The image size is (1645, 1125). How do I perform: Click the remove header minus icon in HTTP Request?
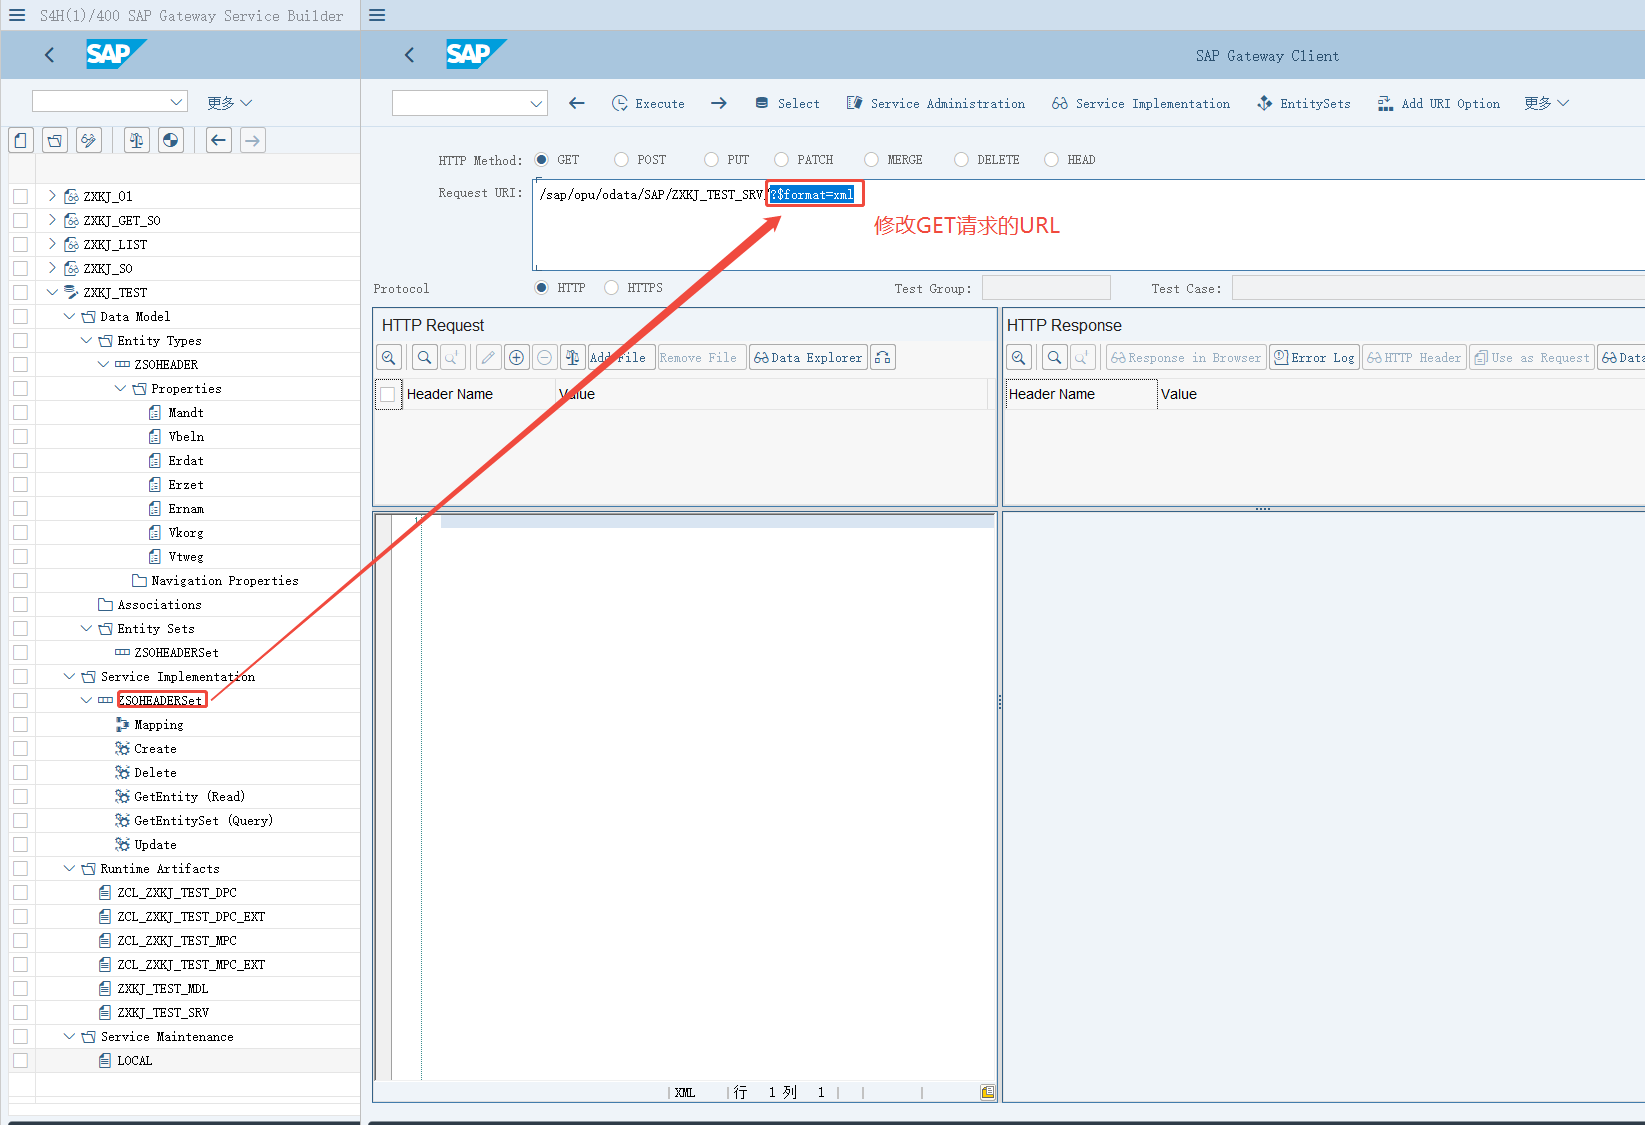pyautogui.click(x=545, y=357)
